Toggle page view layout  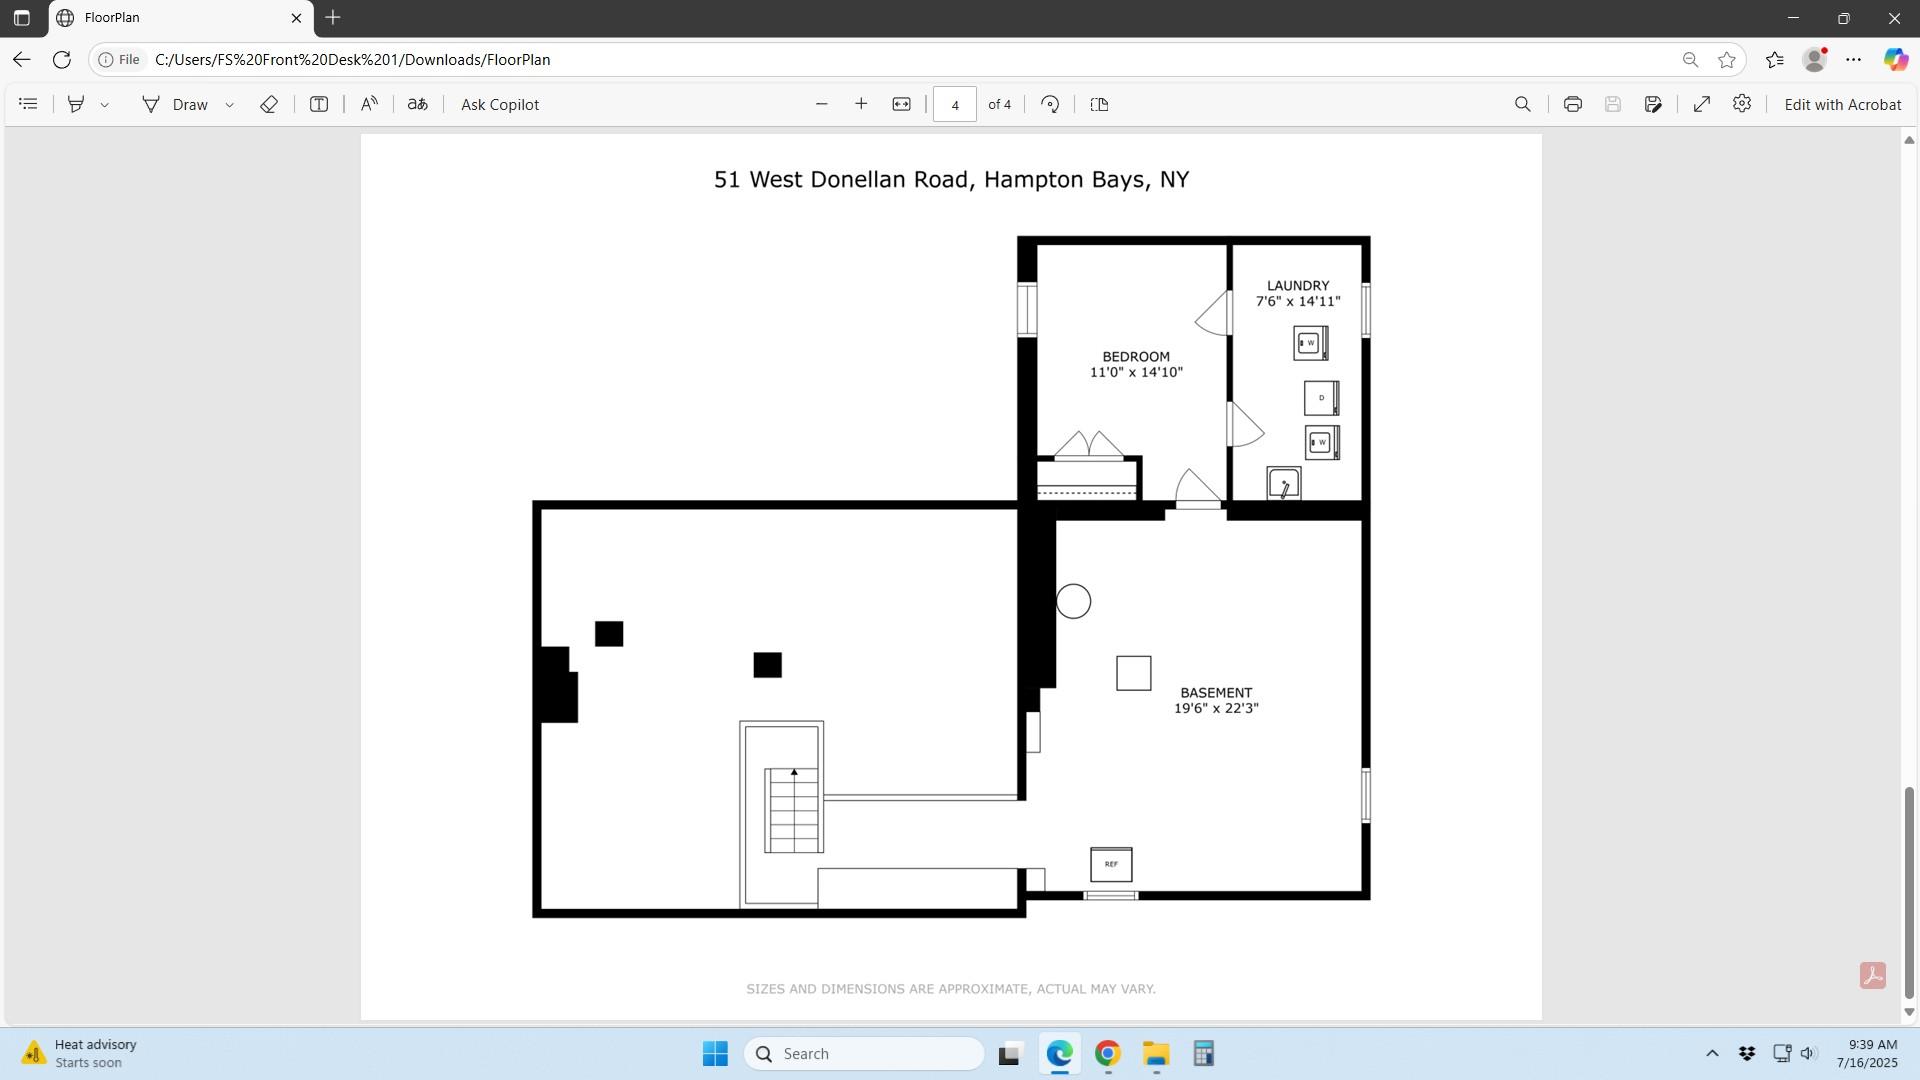[x=1099, y=104]
